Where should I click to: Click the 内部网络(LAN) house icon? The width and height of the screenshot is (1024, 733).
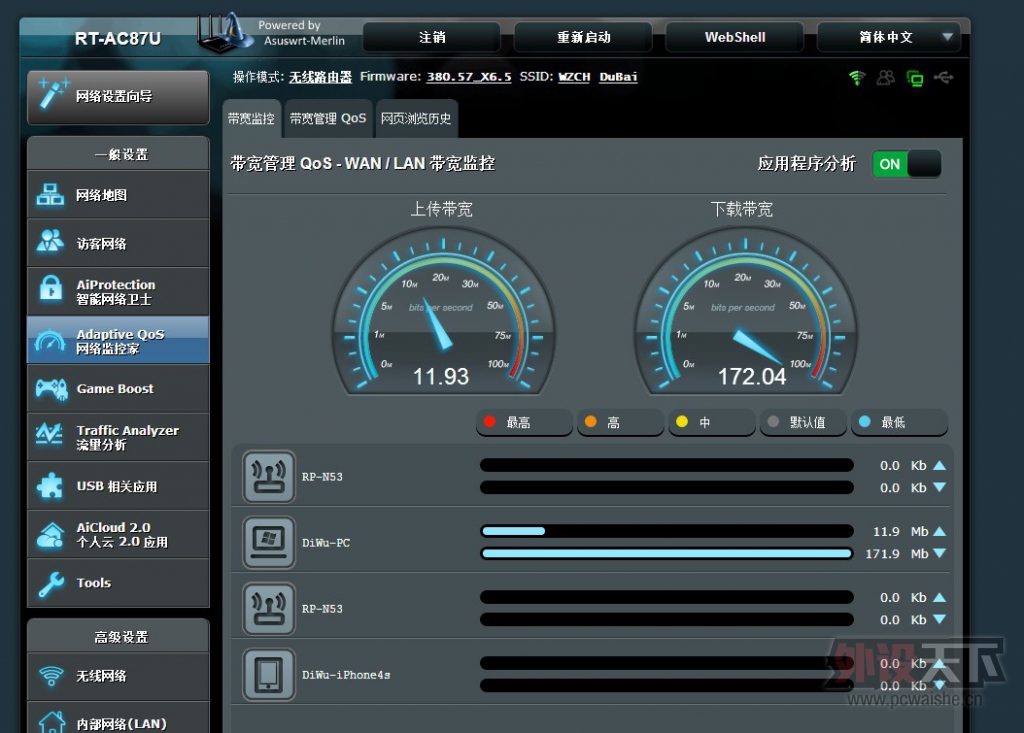[52, 721]
